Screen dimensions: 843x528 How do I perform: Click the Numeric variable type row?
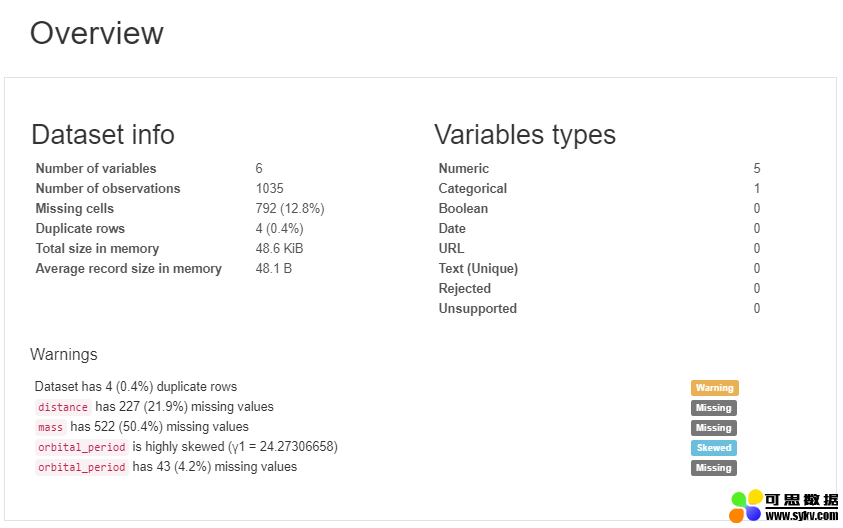click(x=599, y=168)
